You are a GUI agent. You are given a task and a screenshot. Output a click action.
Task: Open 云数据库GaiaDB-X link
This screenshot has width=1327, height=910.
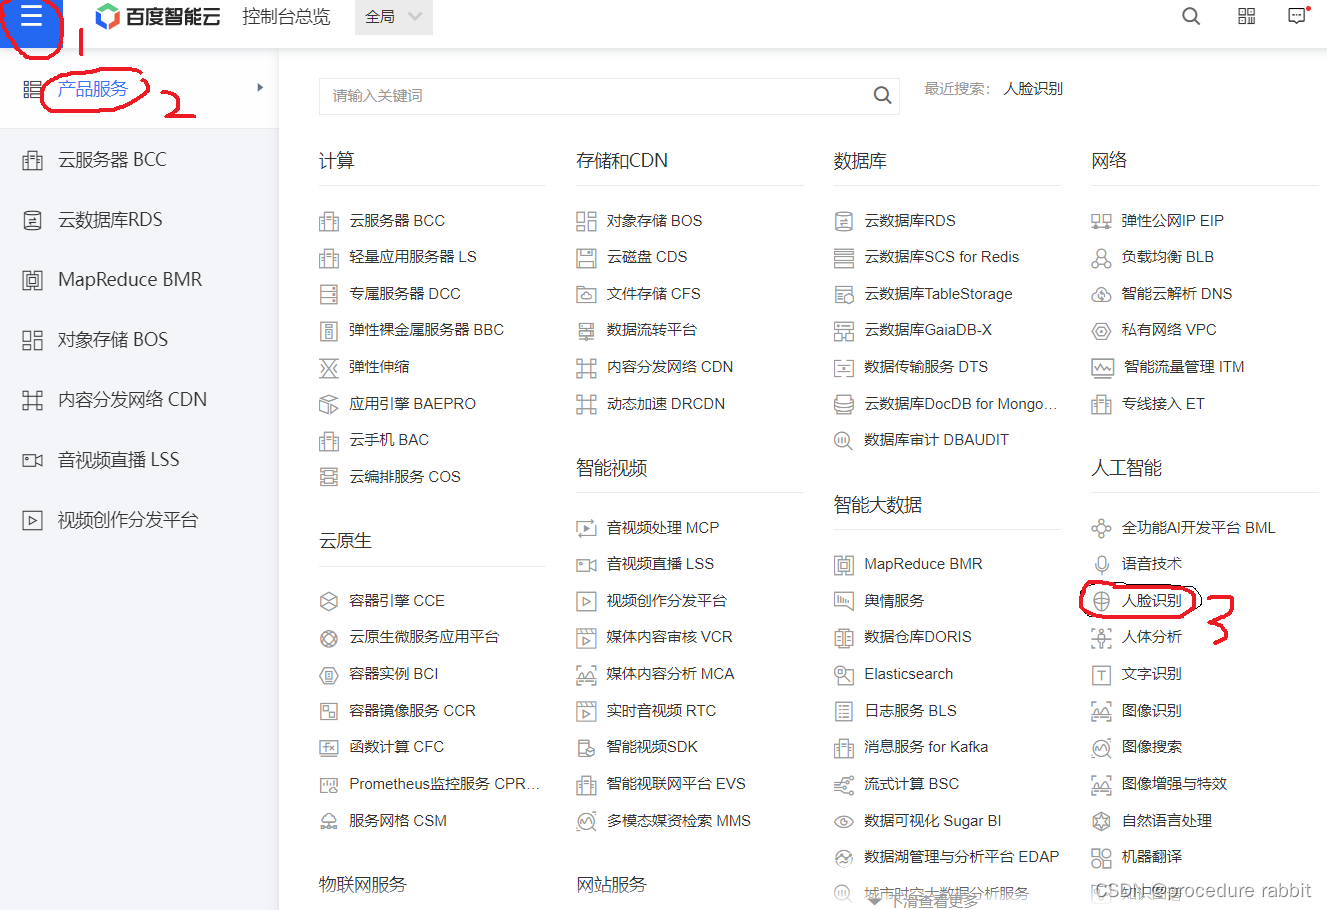pos(928,330)
